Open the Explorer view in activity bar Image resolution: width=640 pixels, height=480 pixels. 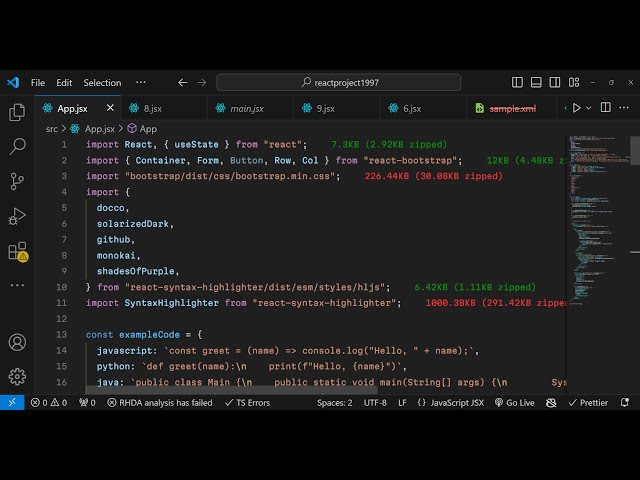point(17,113)
